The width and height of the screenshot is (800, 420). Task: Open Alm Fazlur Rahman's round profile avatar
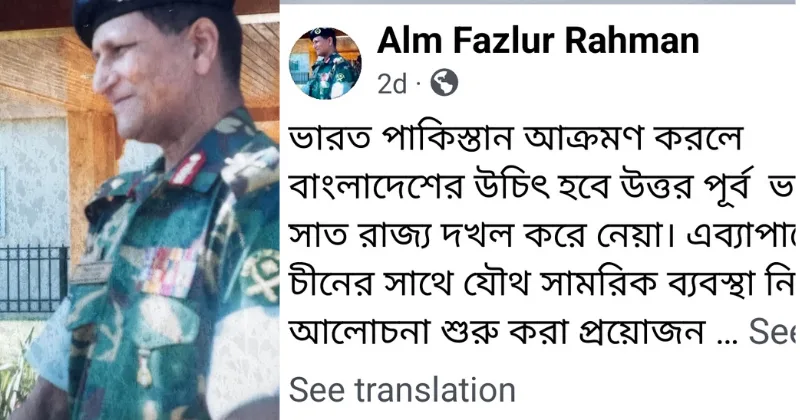[325, 63]
